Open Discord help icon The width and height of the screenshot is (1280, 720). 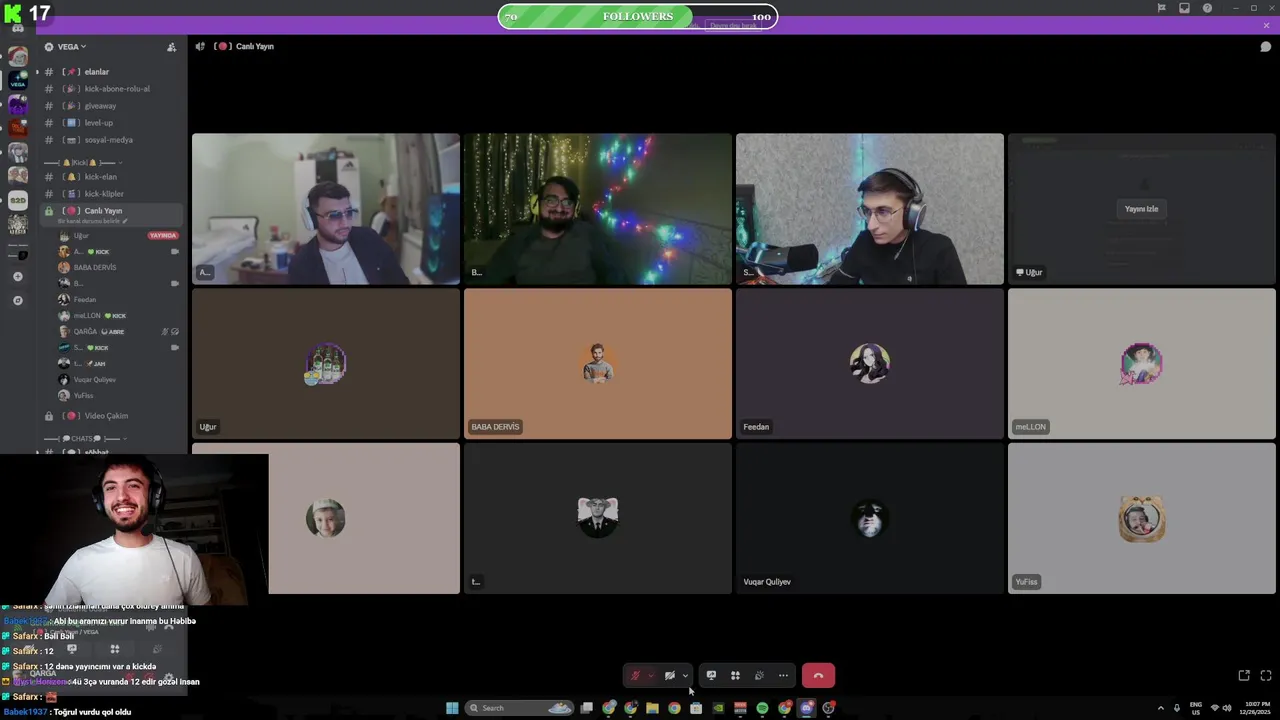[x=1207, y=8]
